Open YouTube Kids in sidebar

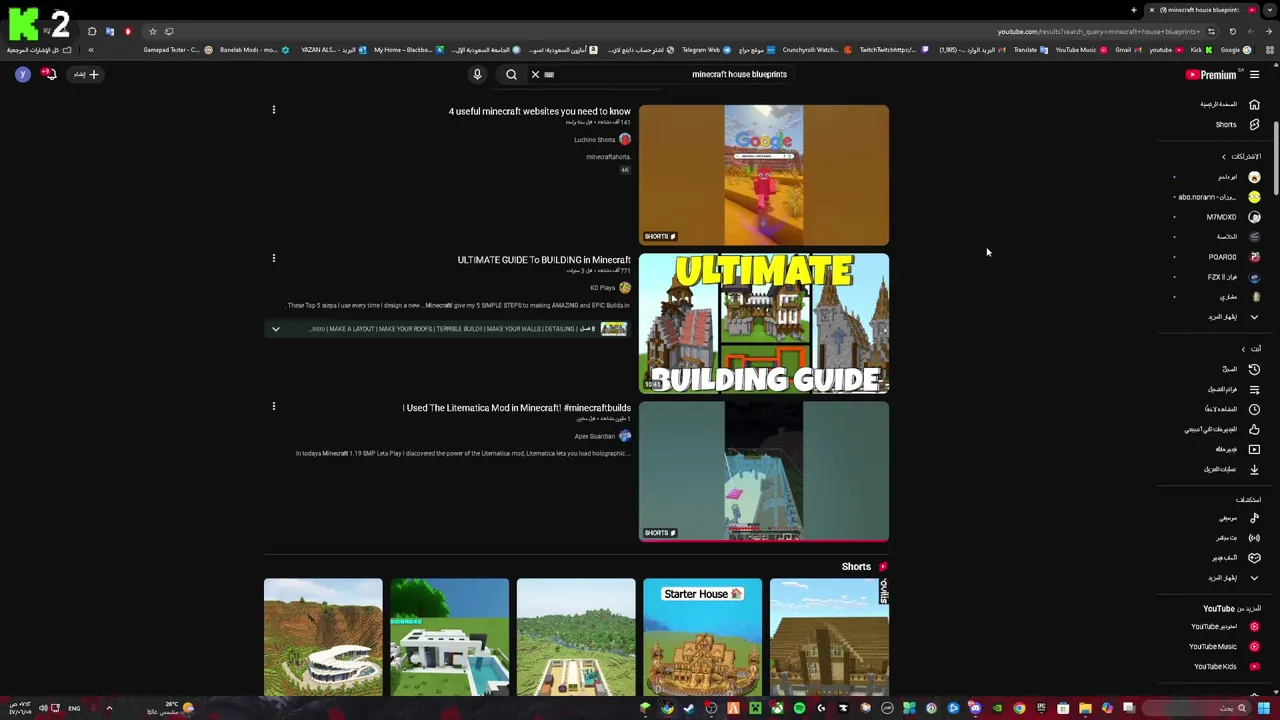[x=1225, y=666]
